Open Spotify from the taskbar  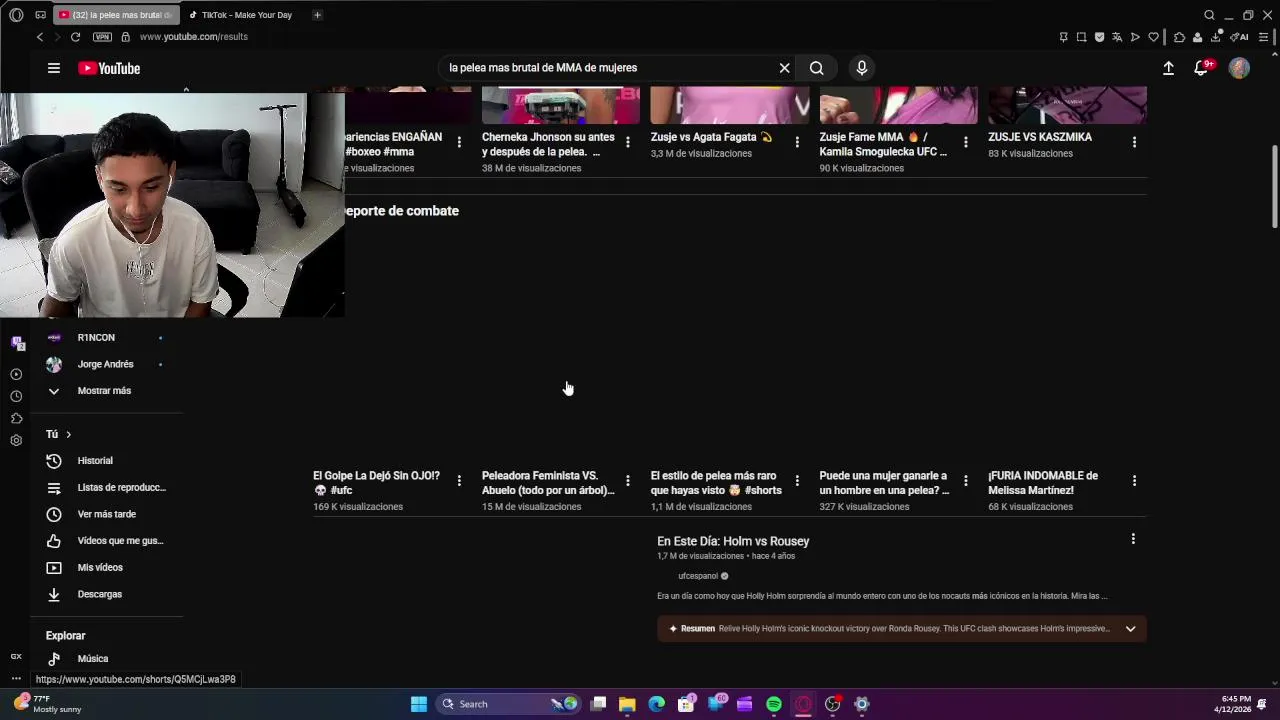coord(774,704)
